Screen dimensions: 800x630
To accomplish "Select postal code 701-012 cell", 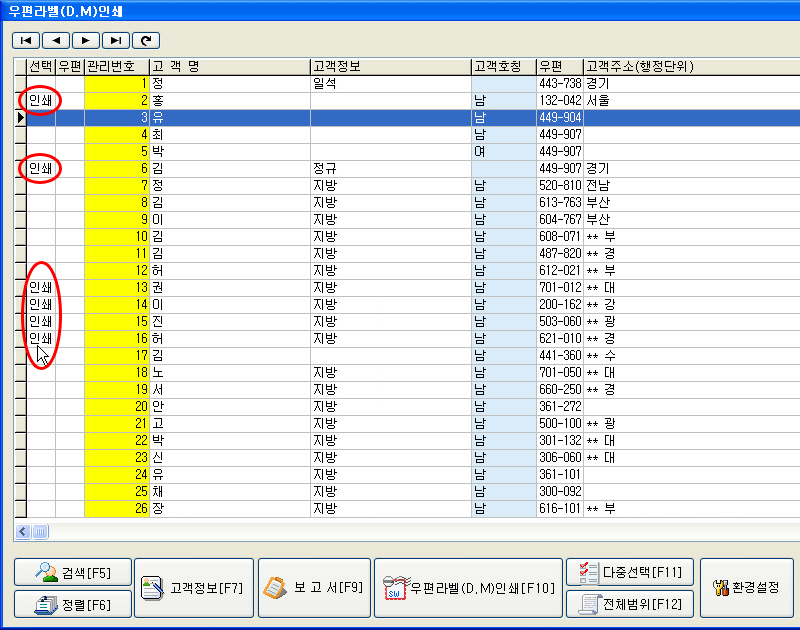I will click(560, 288).
